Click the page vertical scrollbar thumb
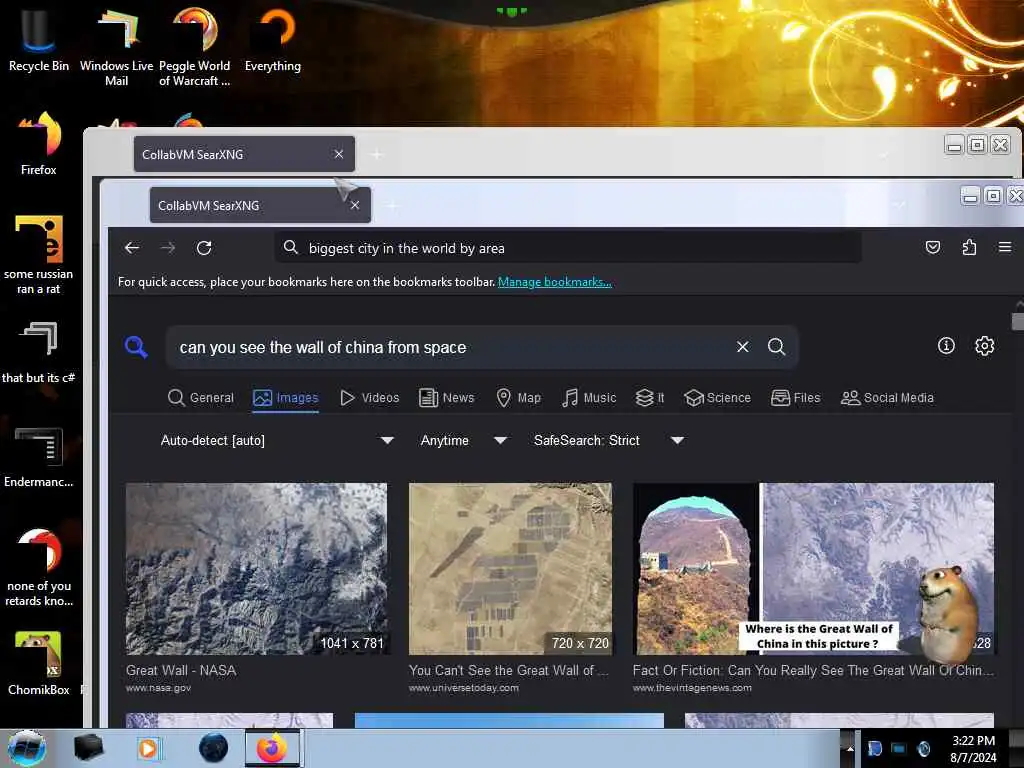The image size is (1024, 768). point(1017,321)
